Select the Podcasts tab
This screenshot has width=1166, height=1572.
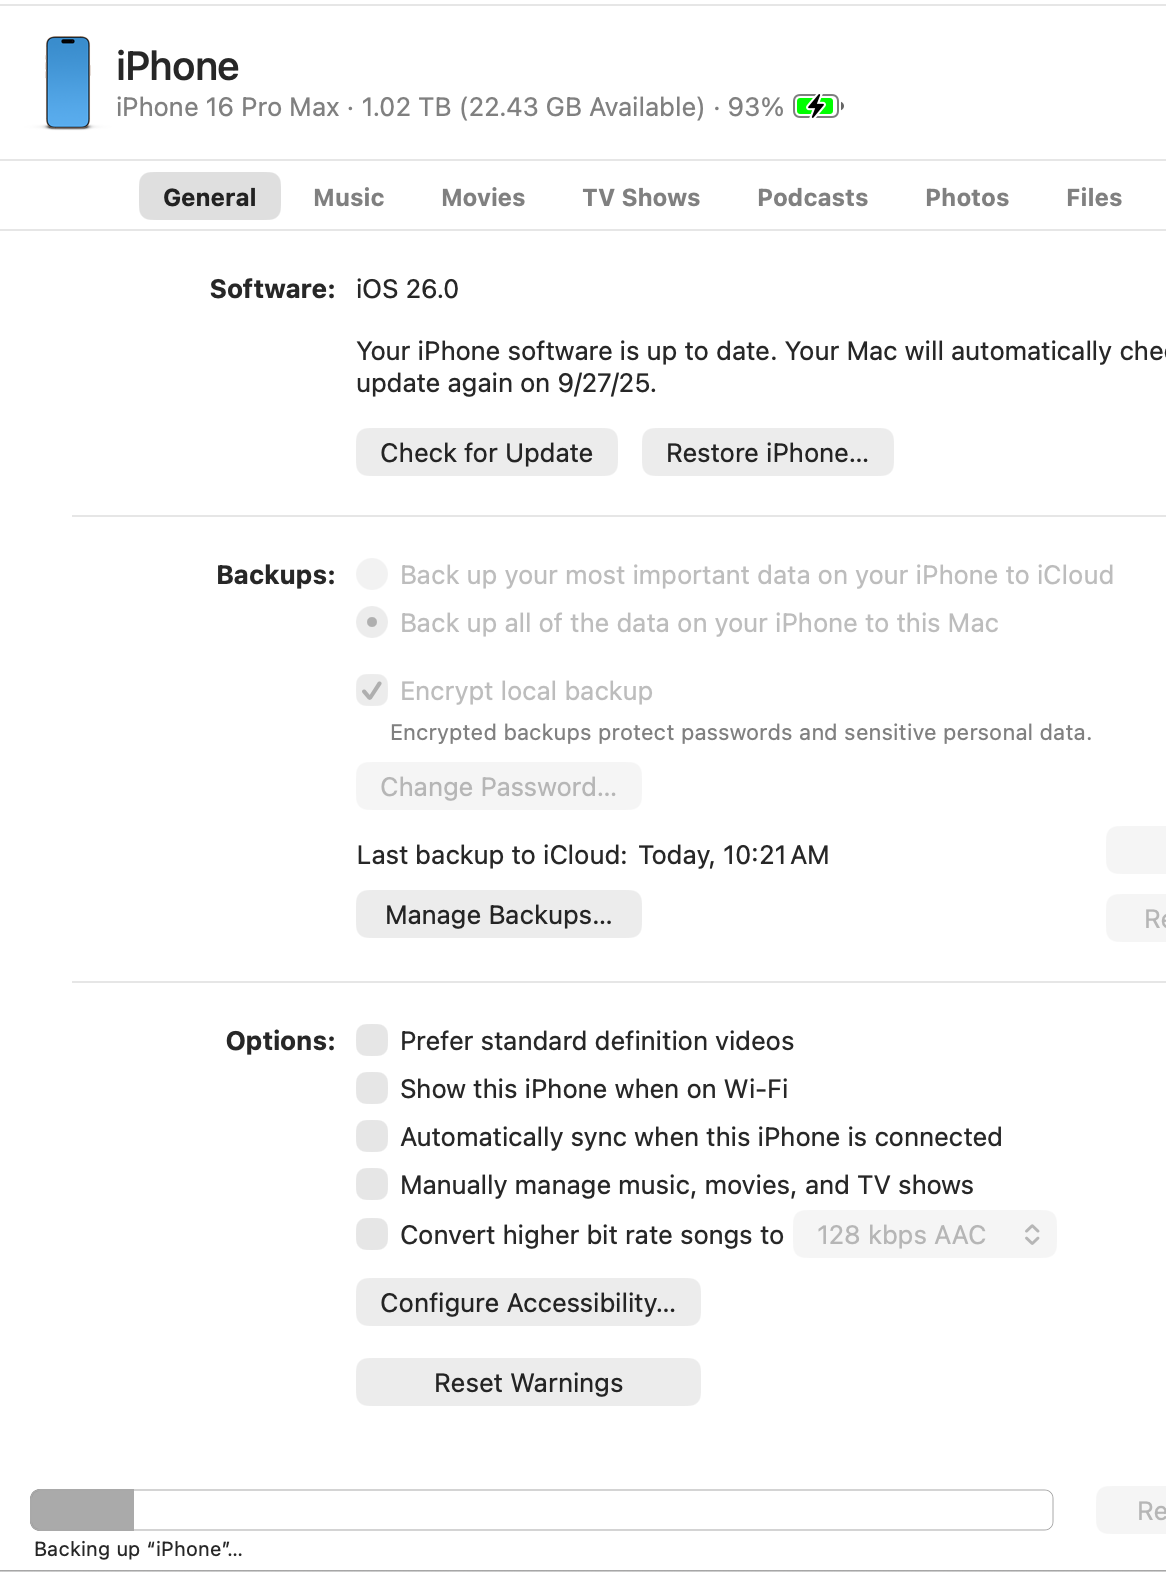(x=812, y=197)
